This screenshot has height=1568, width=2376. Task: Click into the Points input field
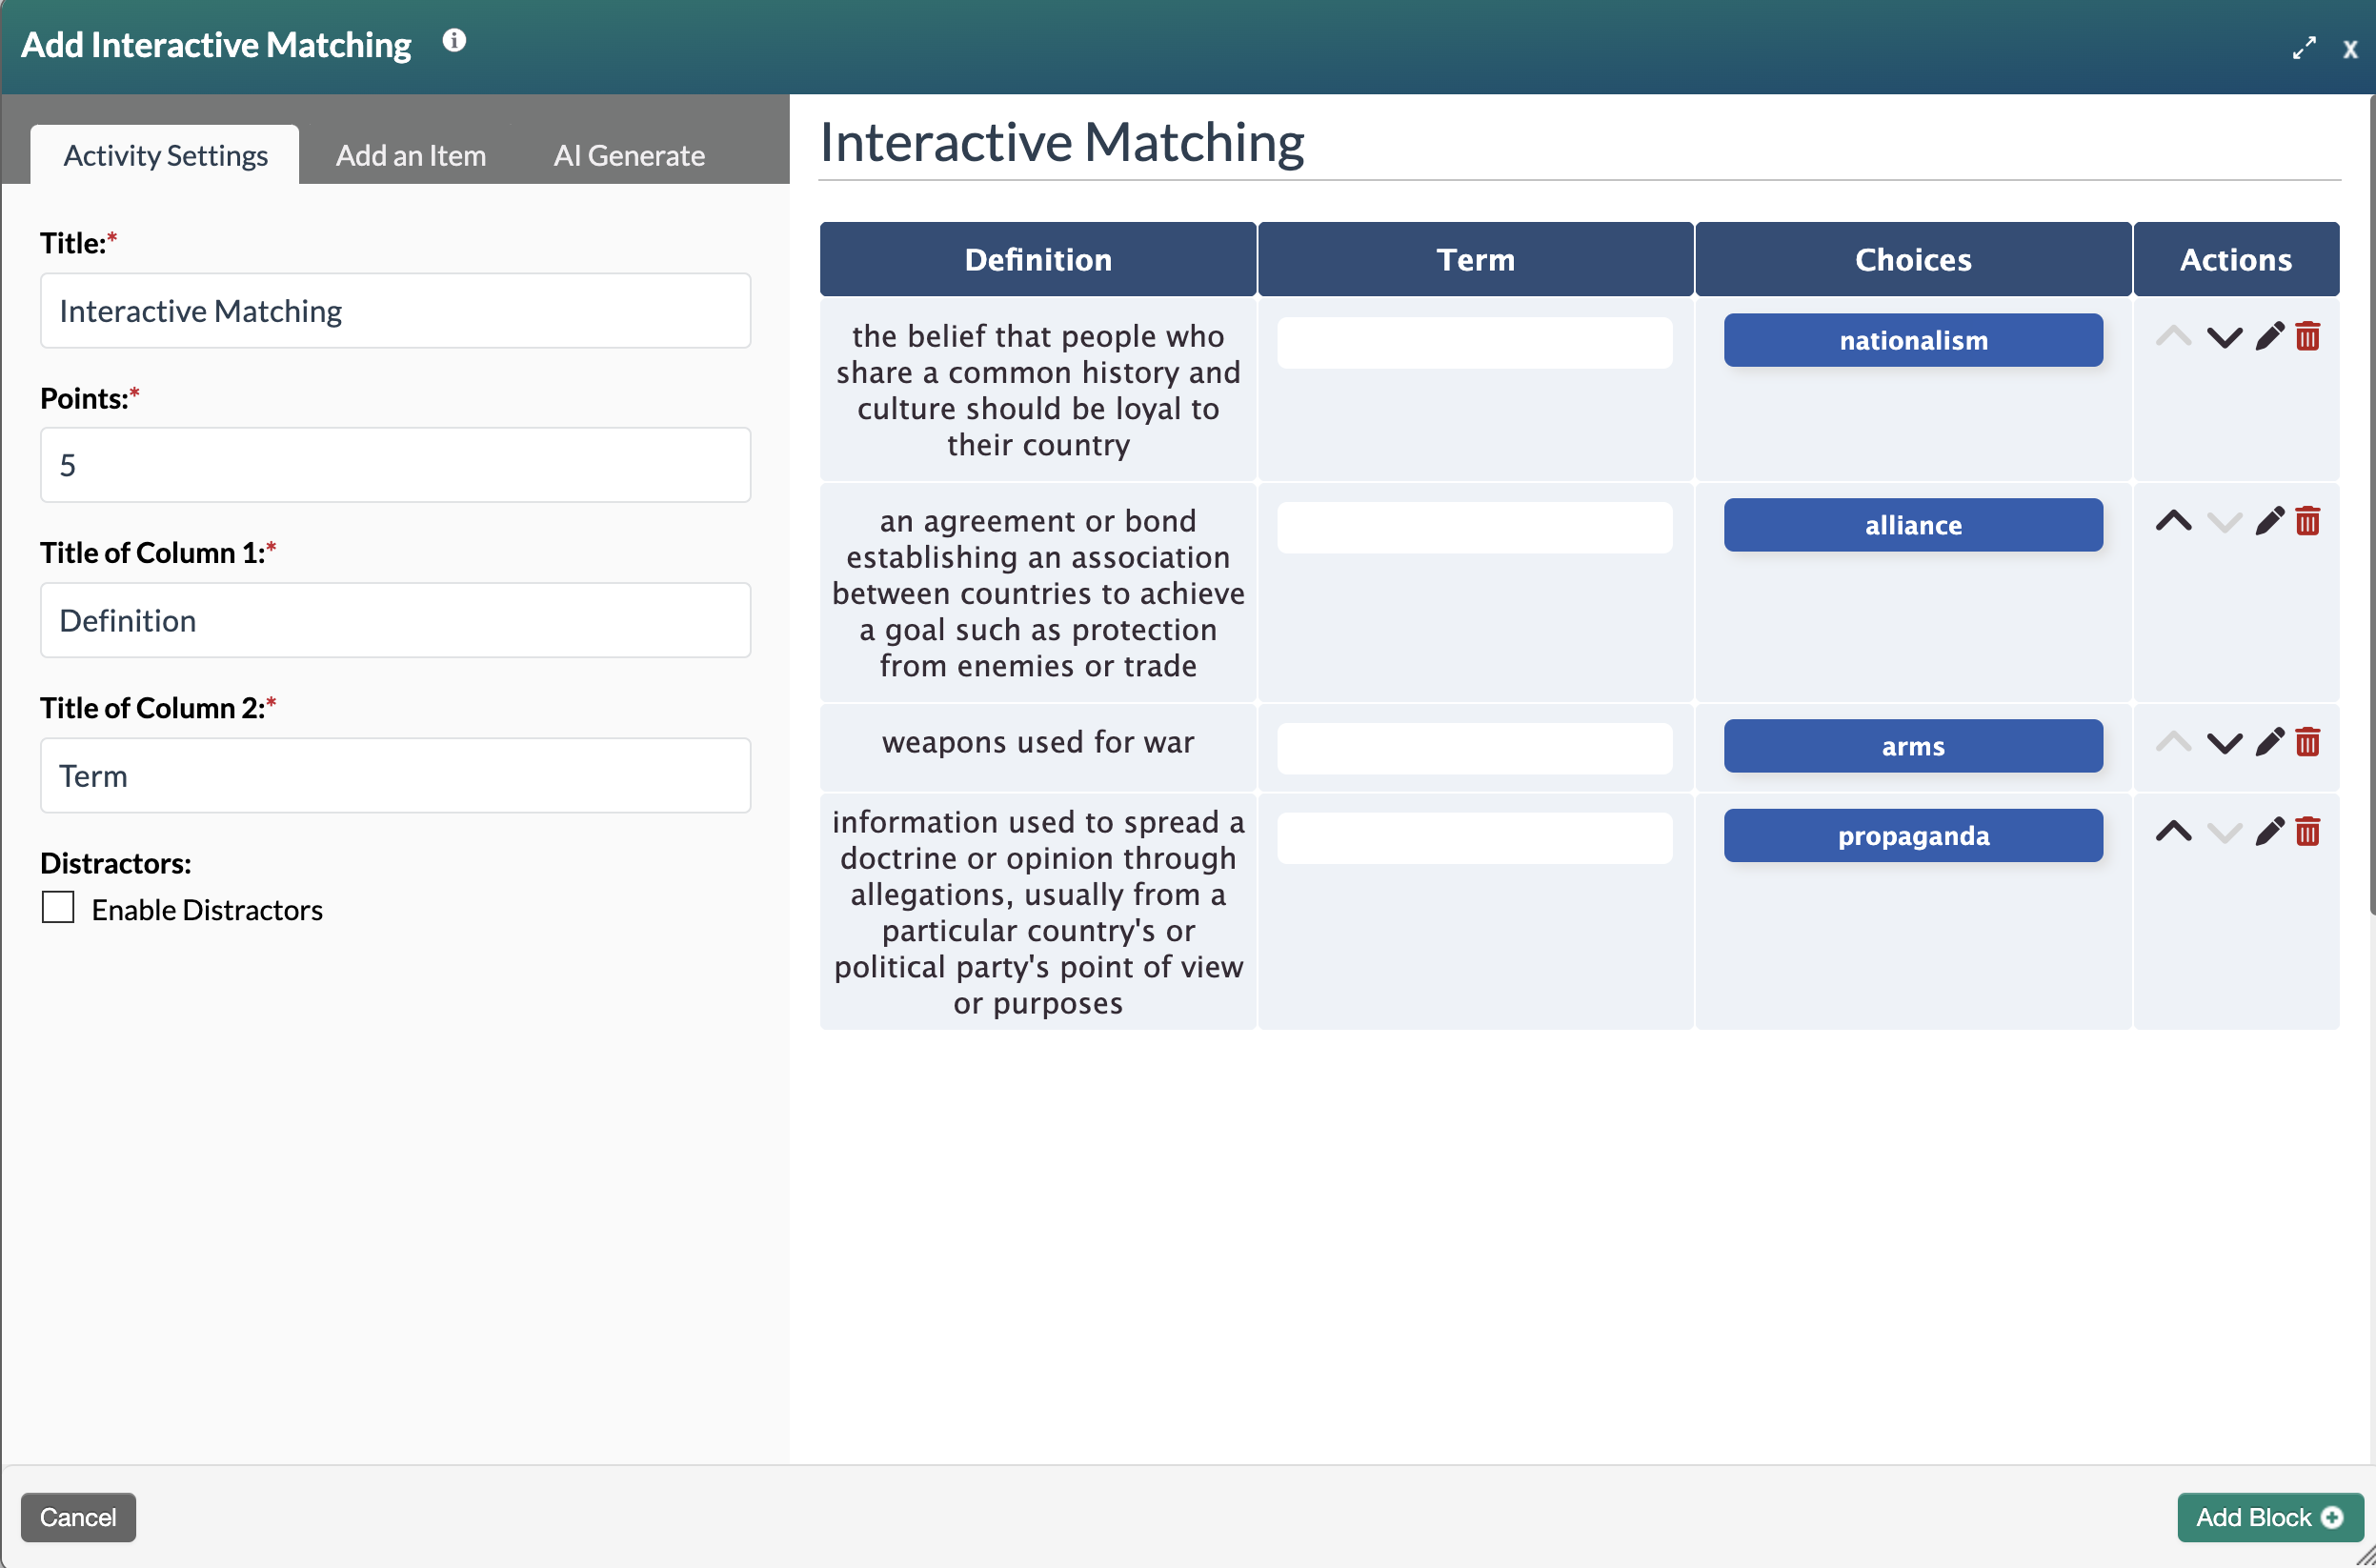click(395, 465)
